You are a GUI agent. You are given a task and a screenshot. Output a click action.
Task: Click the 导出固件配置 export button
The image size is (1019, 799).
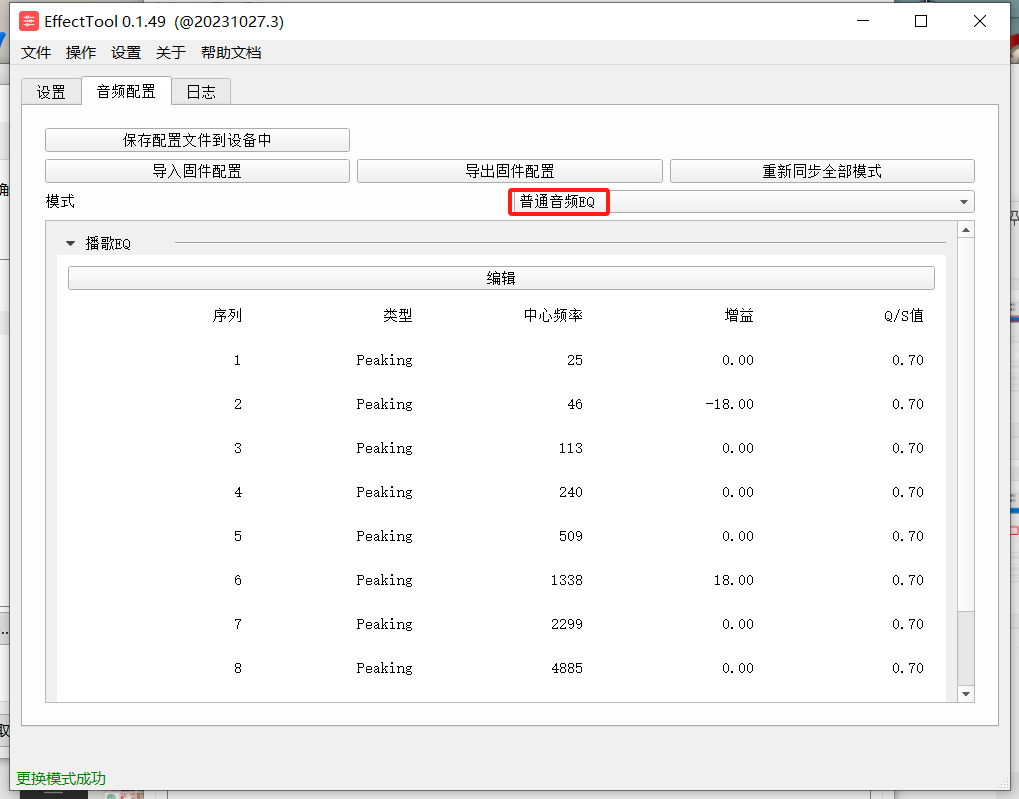pos(511,170)
